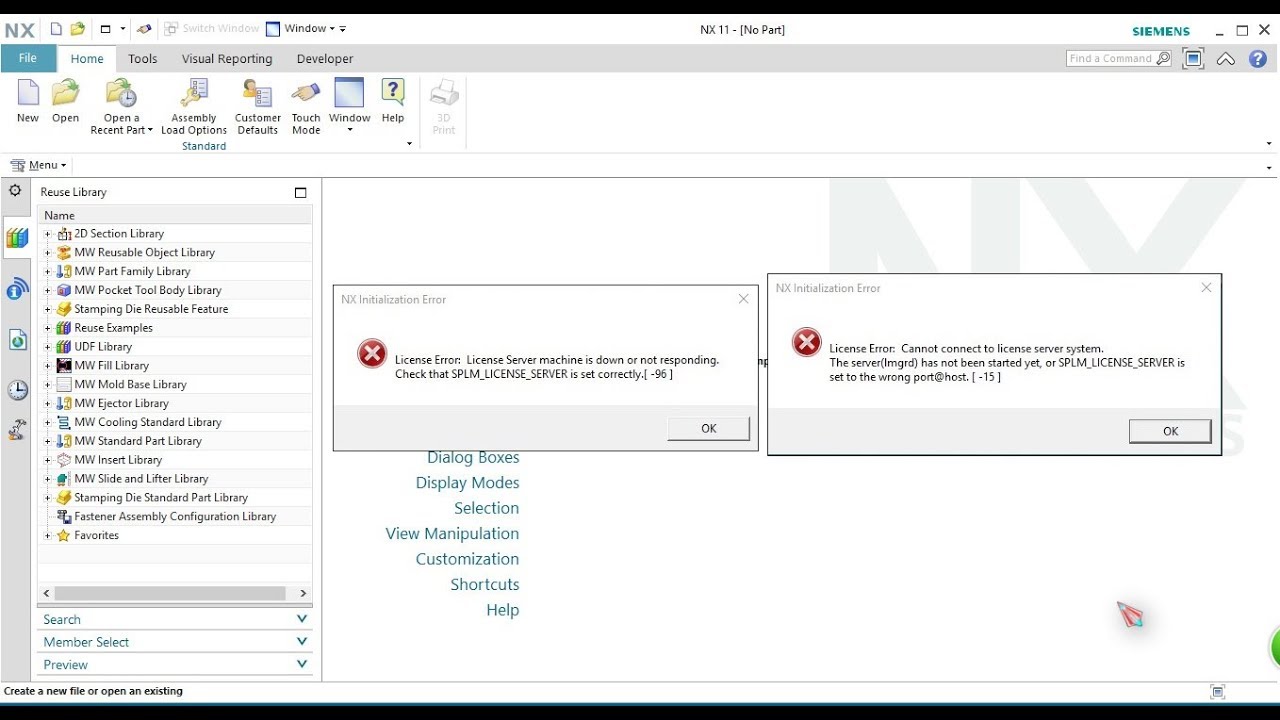Select Stamping Die Reusable Feature
This screenshot has width=1280, height=720.
click(x=151, y=310)
